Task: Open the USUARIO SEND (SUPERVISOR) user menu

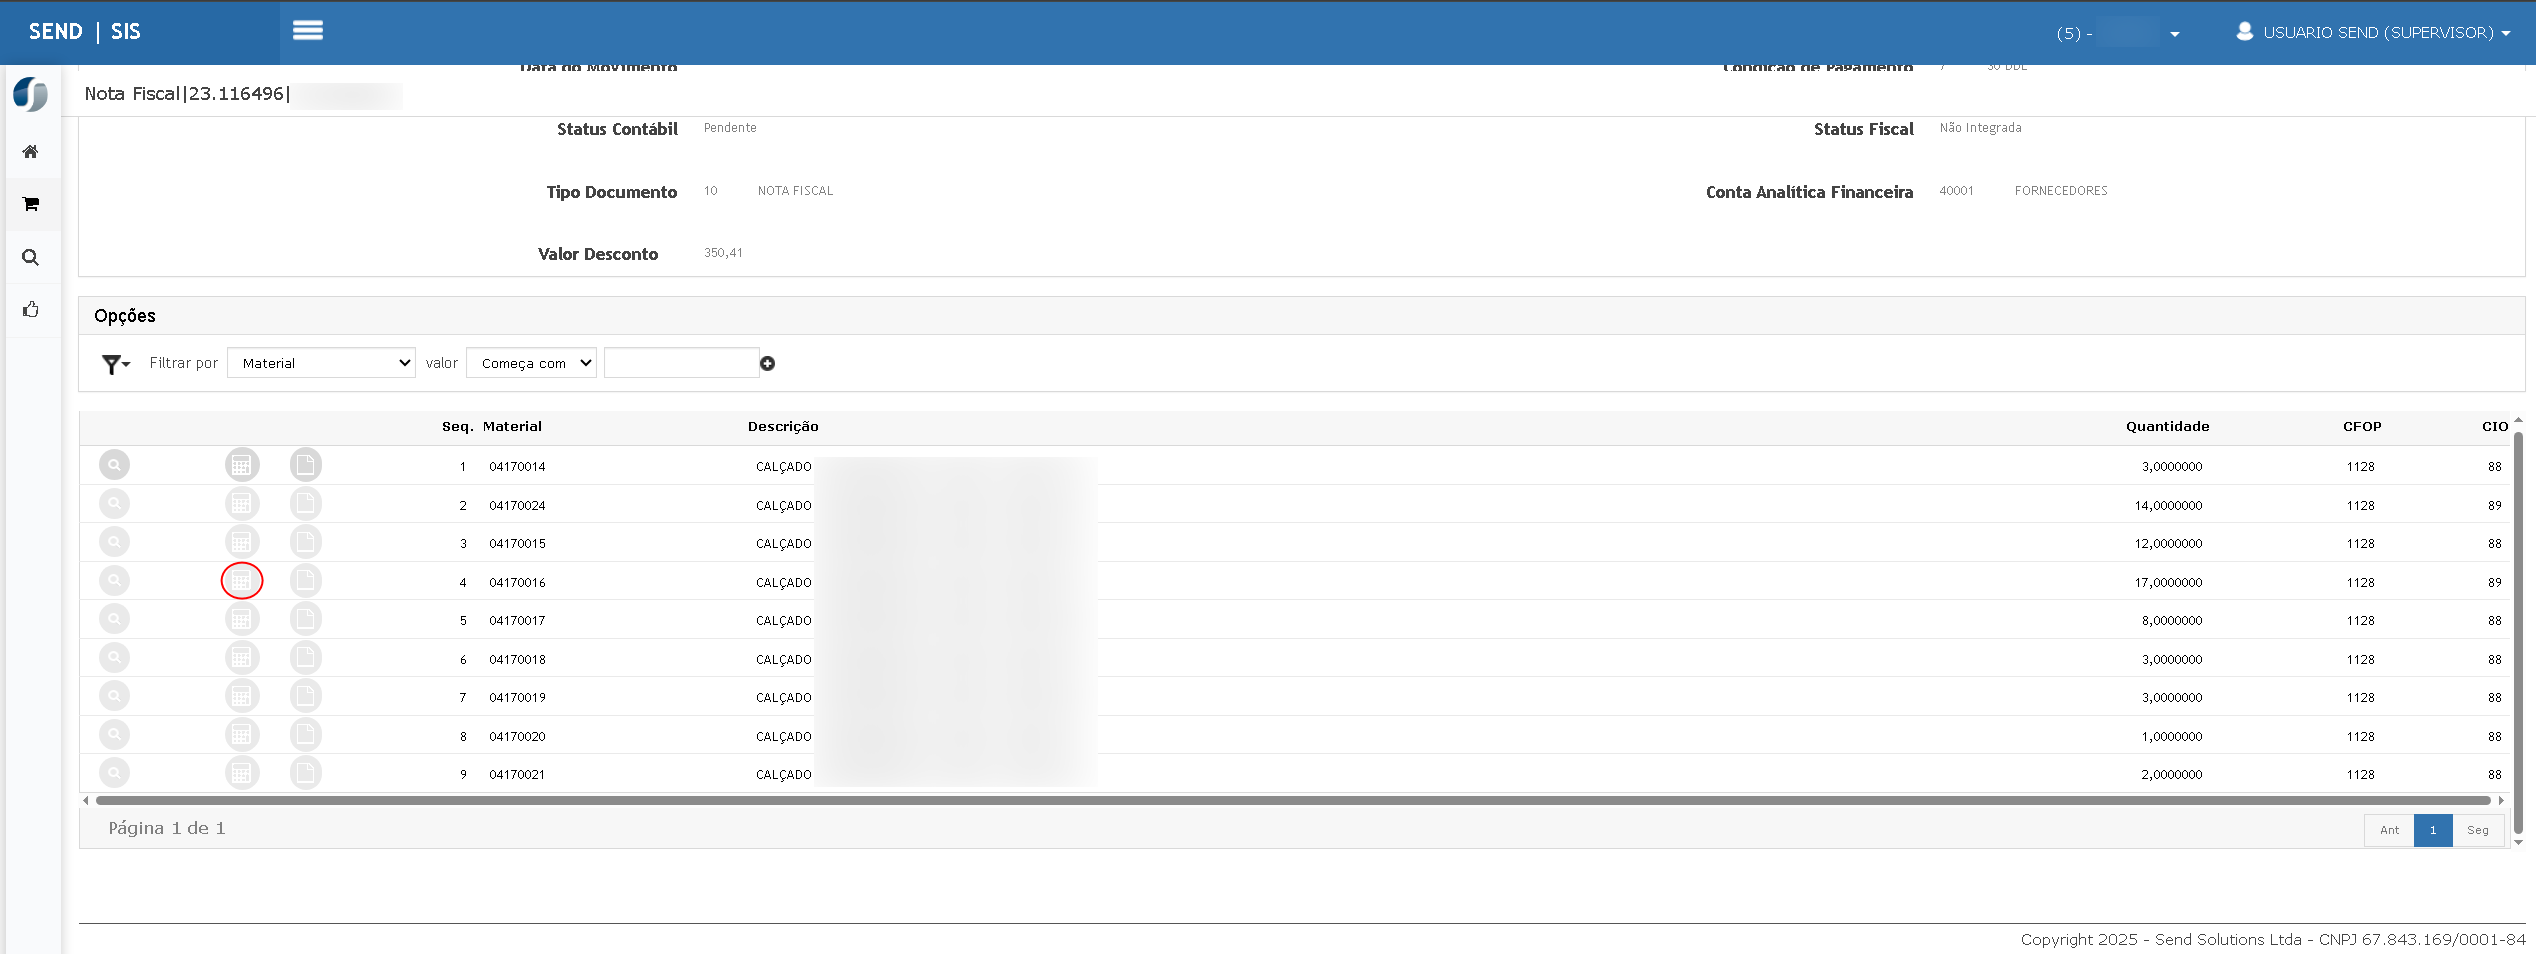Action: coord(2373,32)
